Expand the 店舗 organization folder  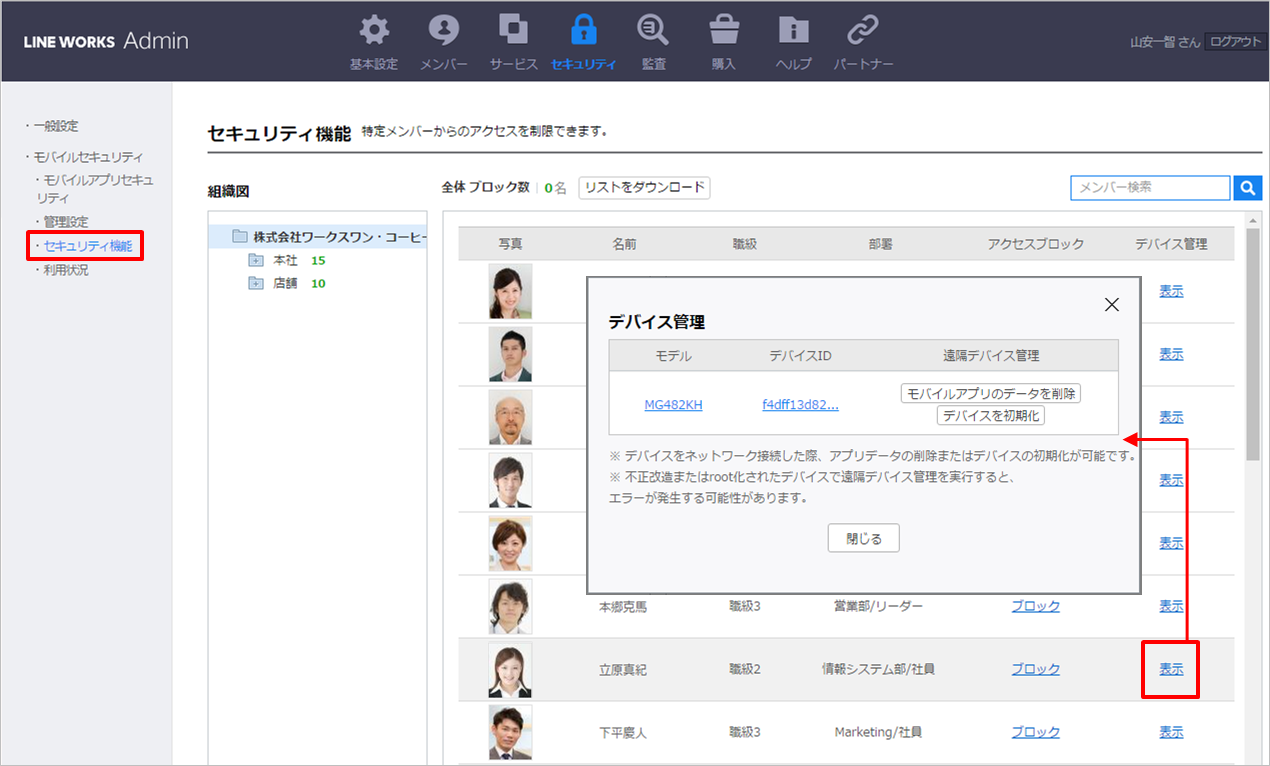(256, 283)
